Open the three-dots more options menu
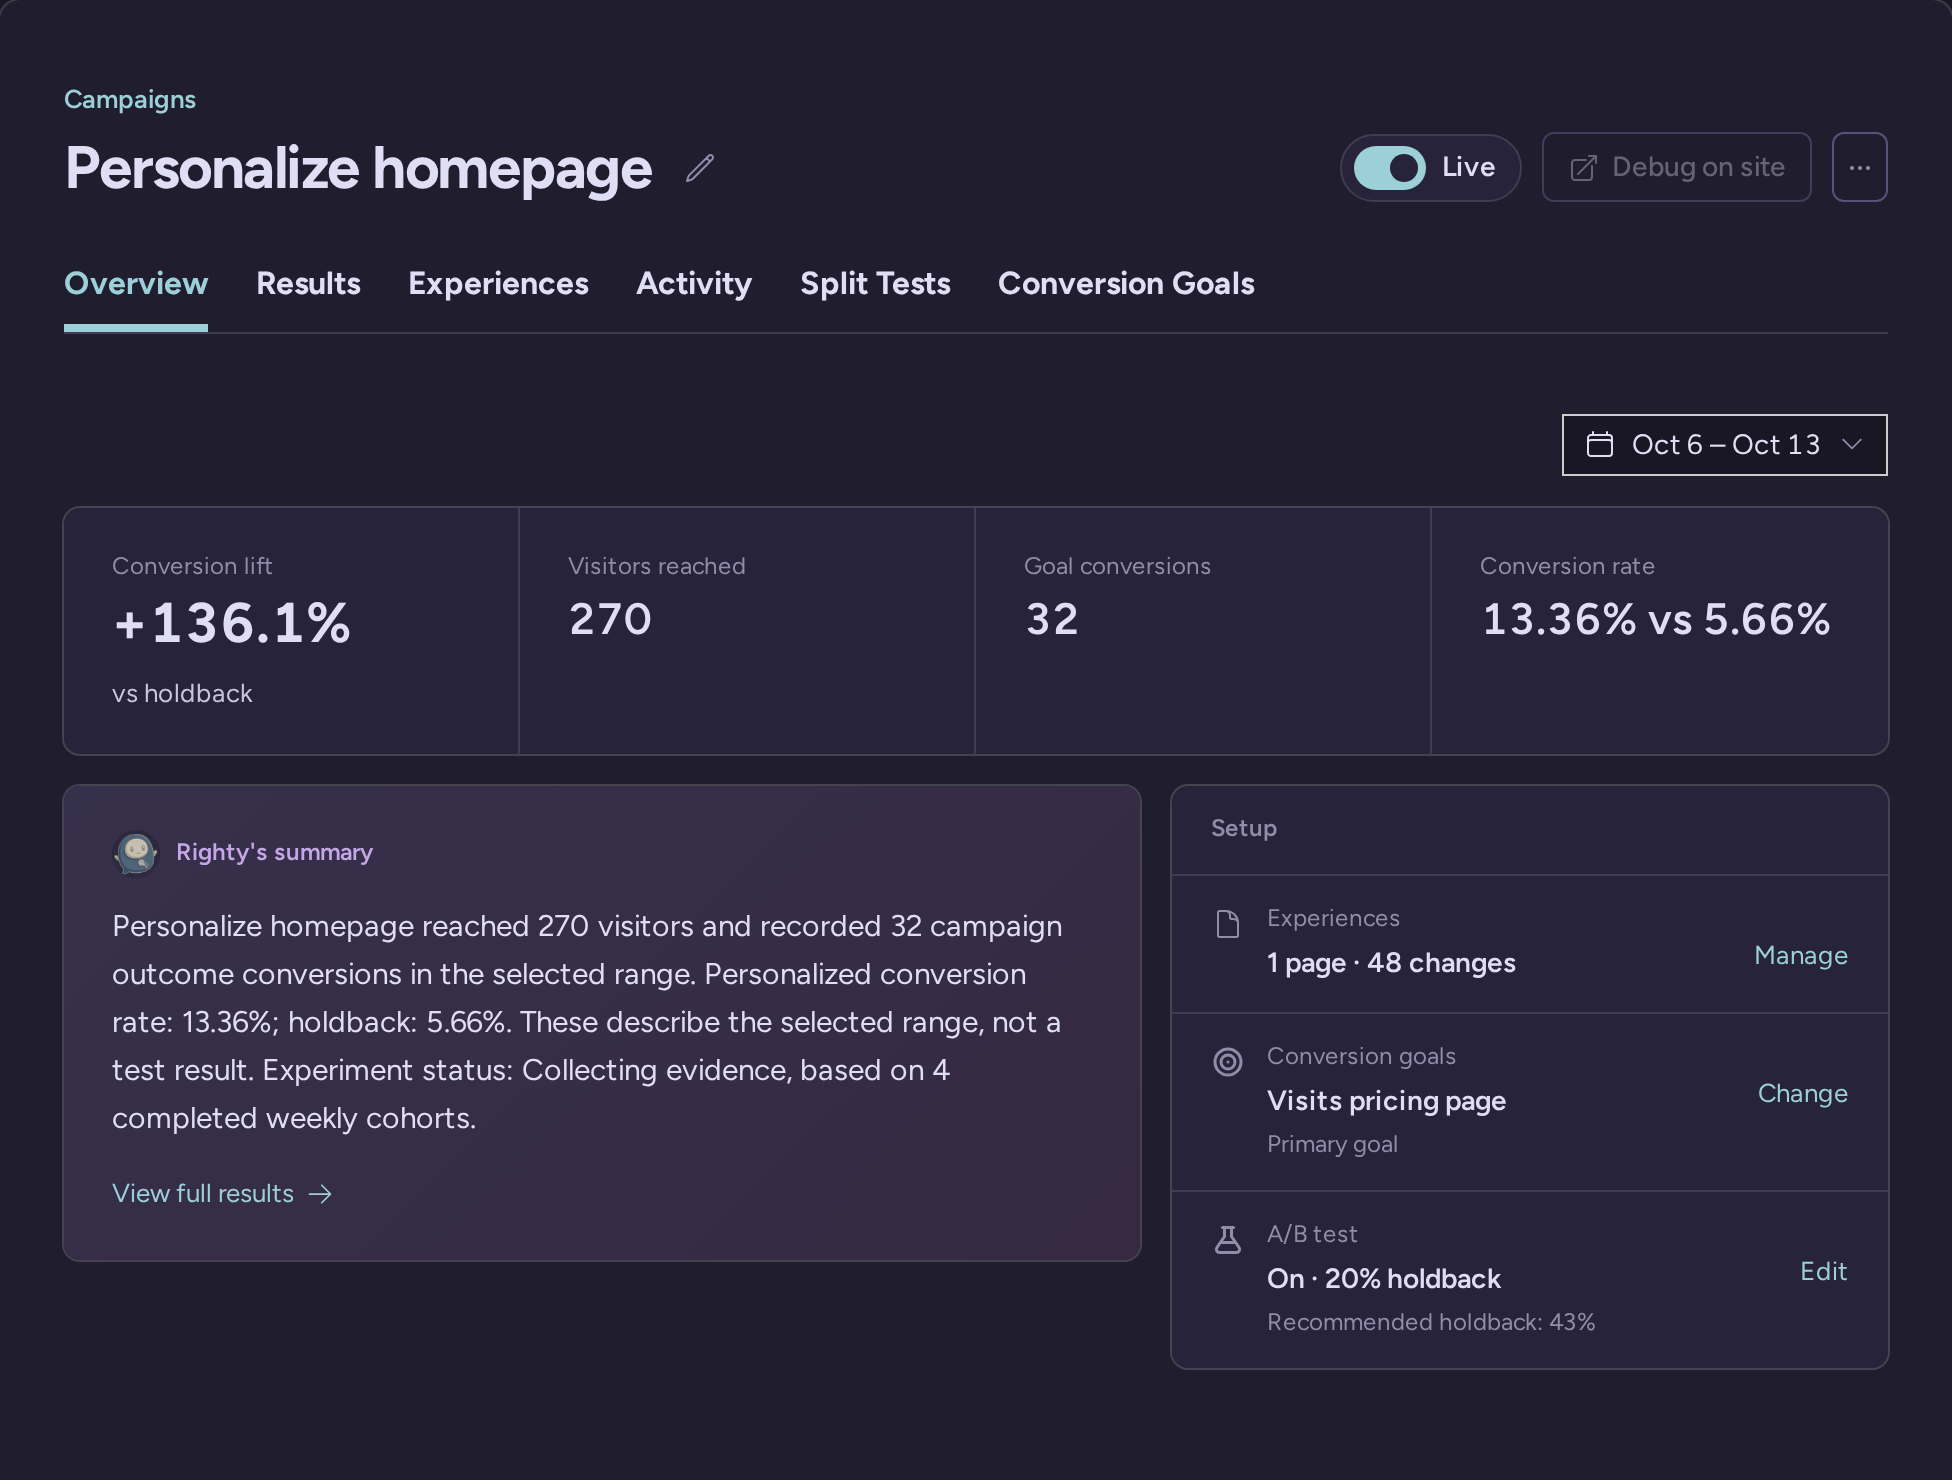Screen dimensions: 1952x1480 click(x=1859, y=167)
